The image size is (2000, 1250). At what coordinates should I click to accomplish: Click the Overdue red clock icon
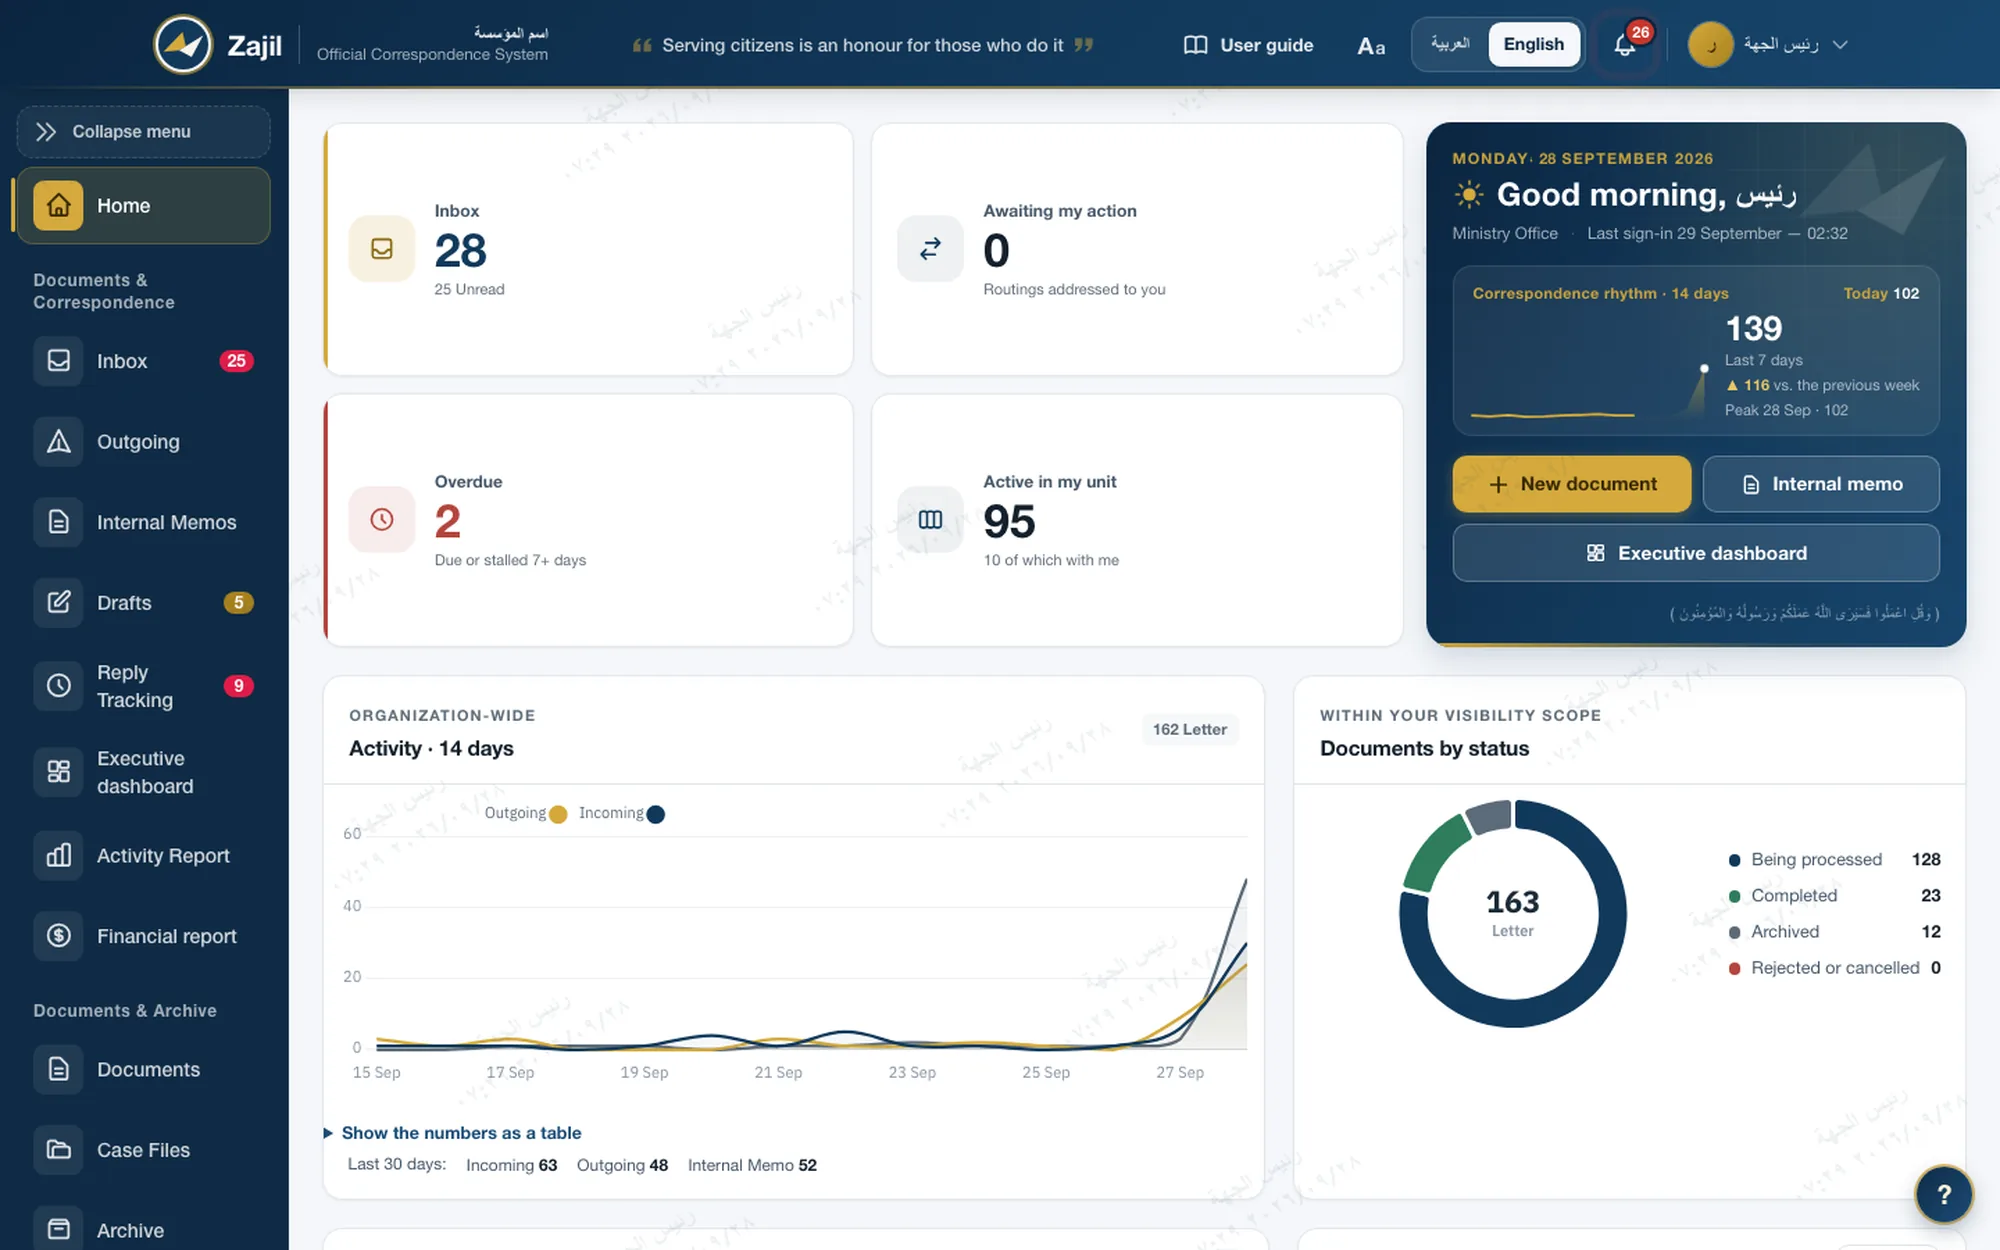click(x=381, y=519)
